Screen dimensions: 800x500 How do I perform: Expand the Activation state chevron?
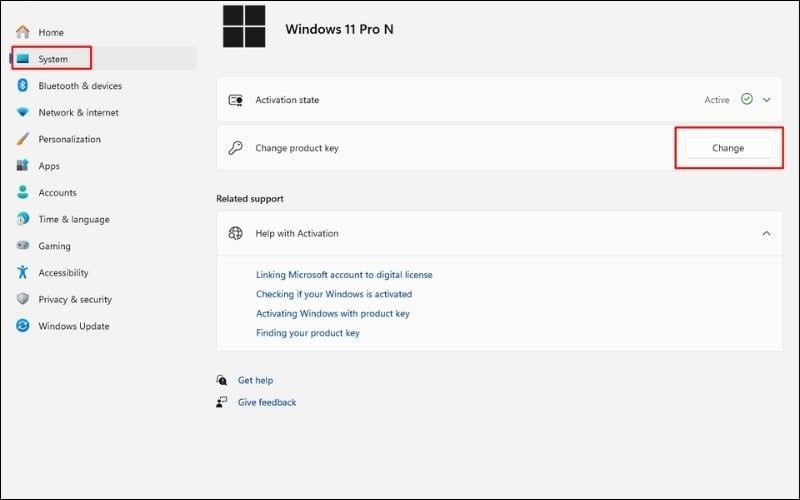pyautogui.click(x=766, y=100)
